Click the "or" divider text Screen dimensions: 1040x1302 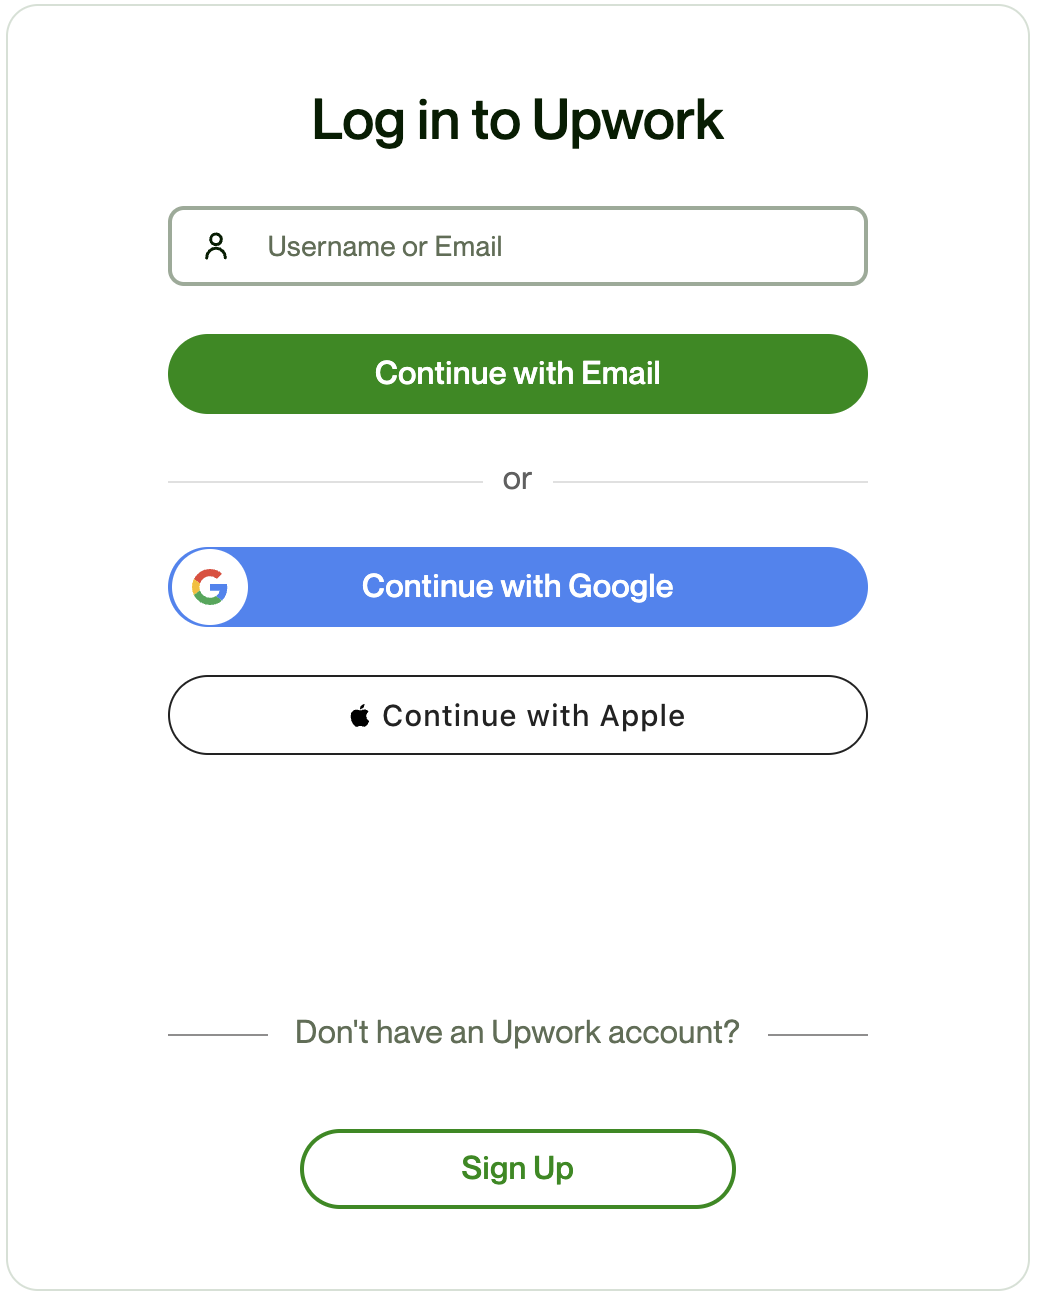point(517,480)
